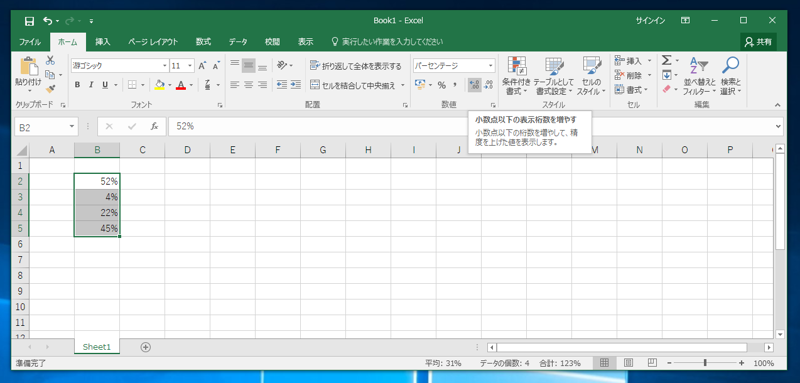Screen dimensions: 800x383
Task: Click the decrease decimal places icon
Action: 488,85
